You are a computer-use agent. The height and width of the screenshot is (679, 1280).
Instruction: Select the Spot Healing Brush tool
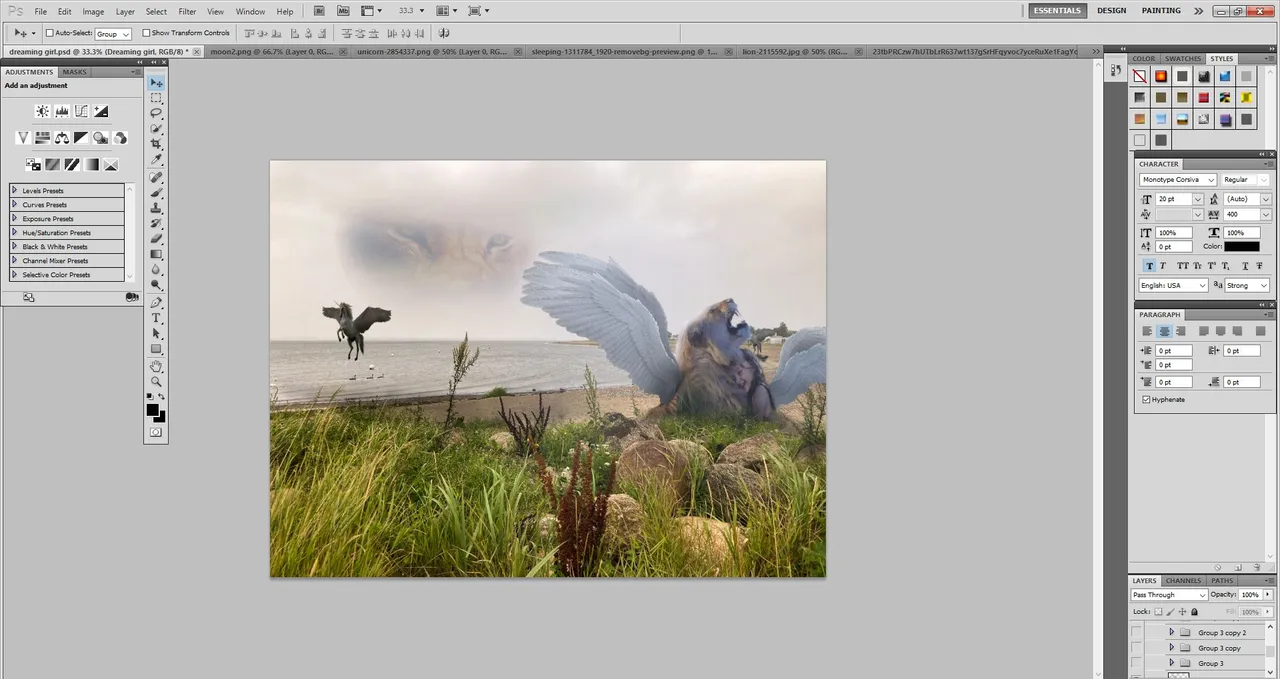click(156, 177)
